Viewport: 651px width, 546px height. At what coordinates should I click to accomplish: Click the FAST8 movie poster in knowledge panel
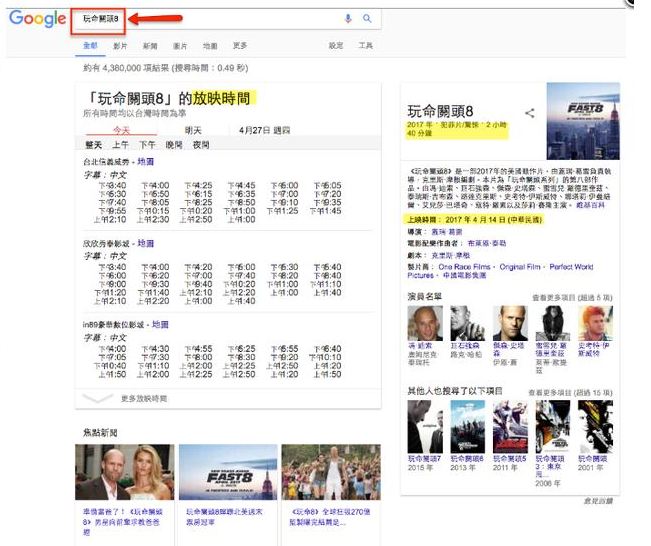[583, 121]
